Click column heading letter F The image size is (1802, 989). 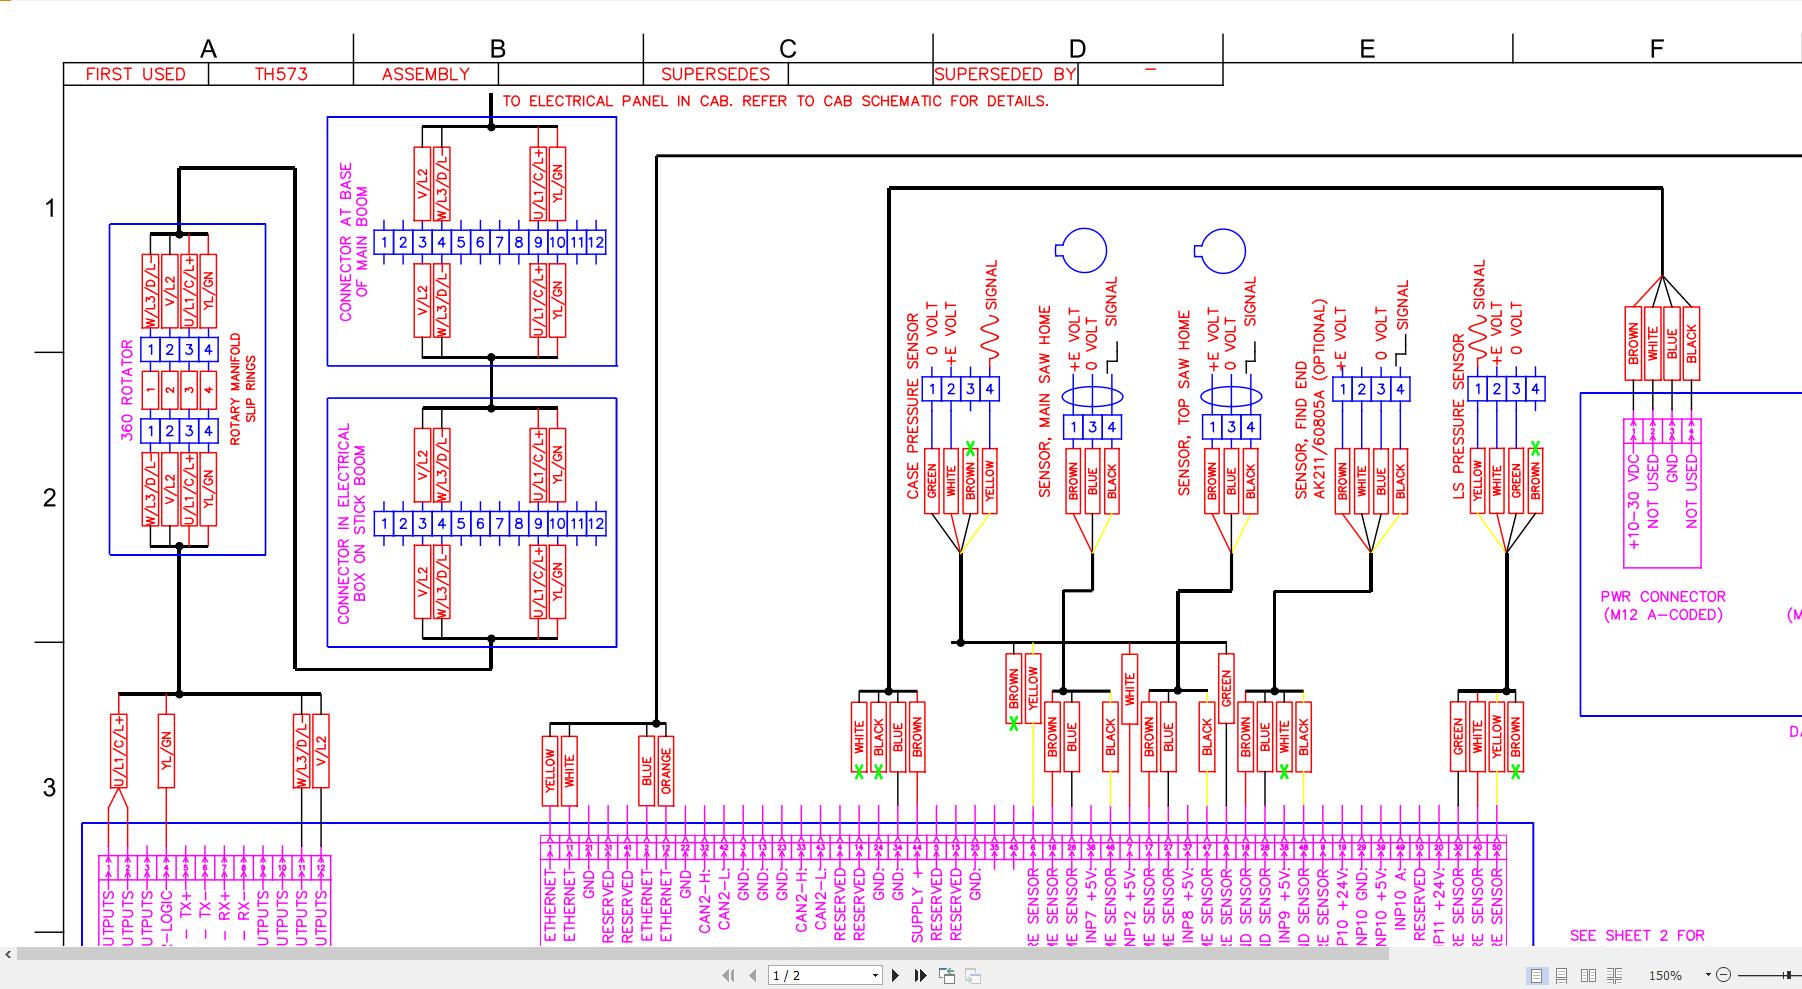coord(1657,49)
